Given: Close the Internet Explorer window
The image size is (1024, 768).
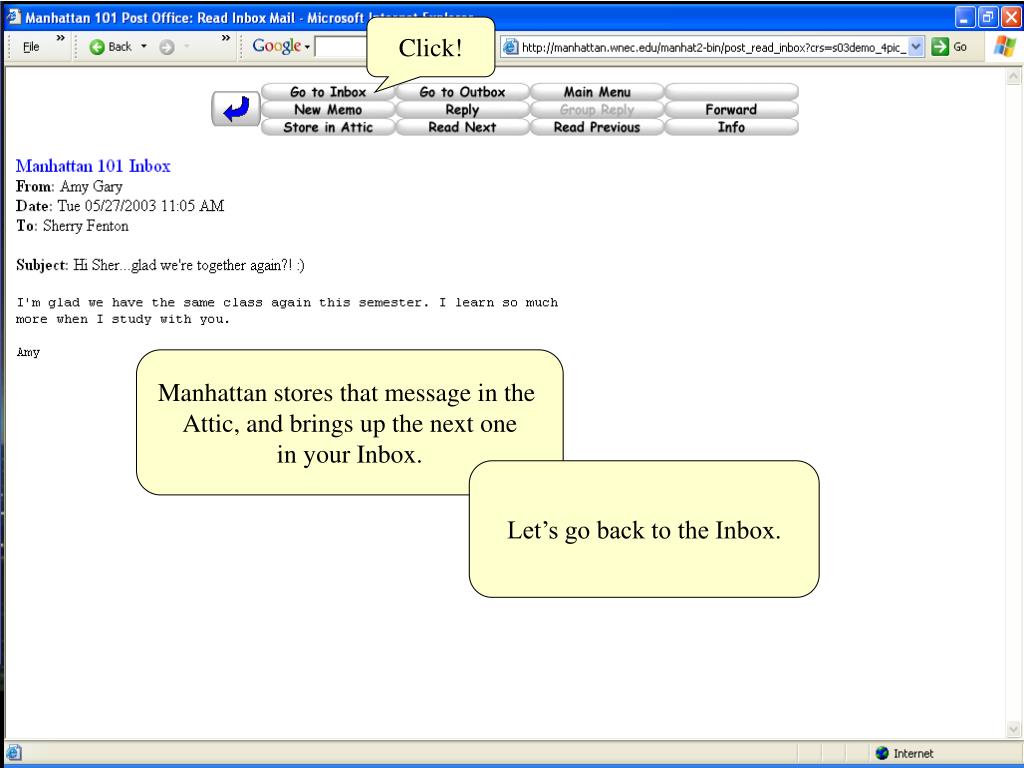Looking at the screenshot, I should click(1010, 18).
